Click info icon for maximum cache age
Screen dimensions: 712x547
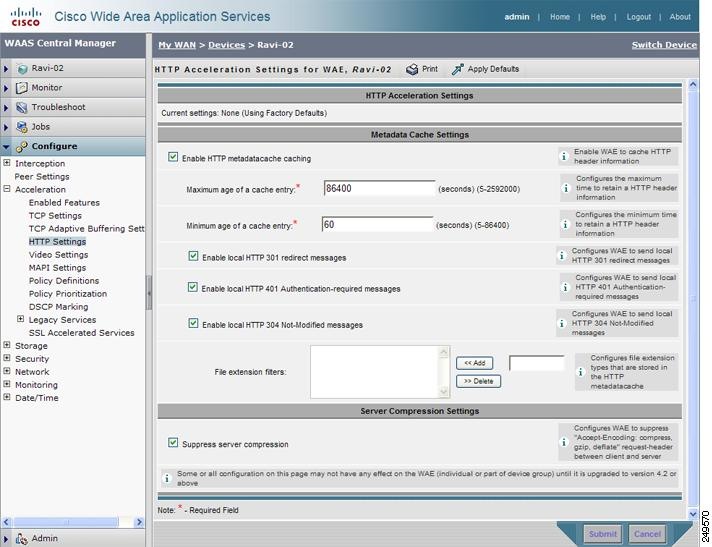point(566,188)
